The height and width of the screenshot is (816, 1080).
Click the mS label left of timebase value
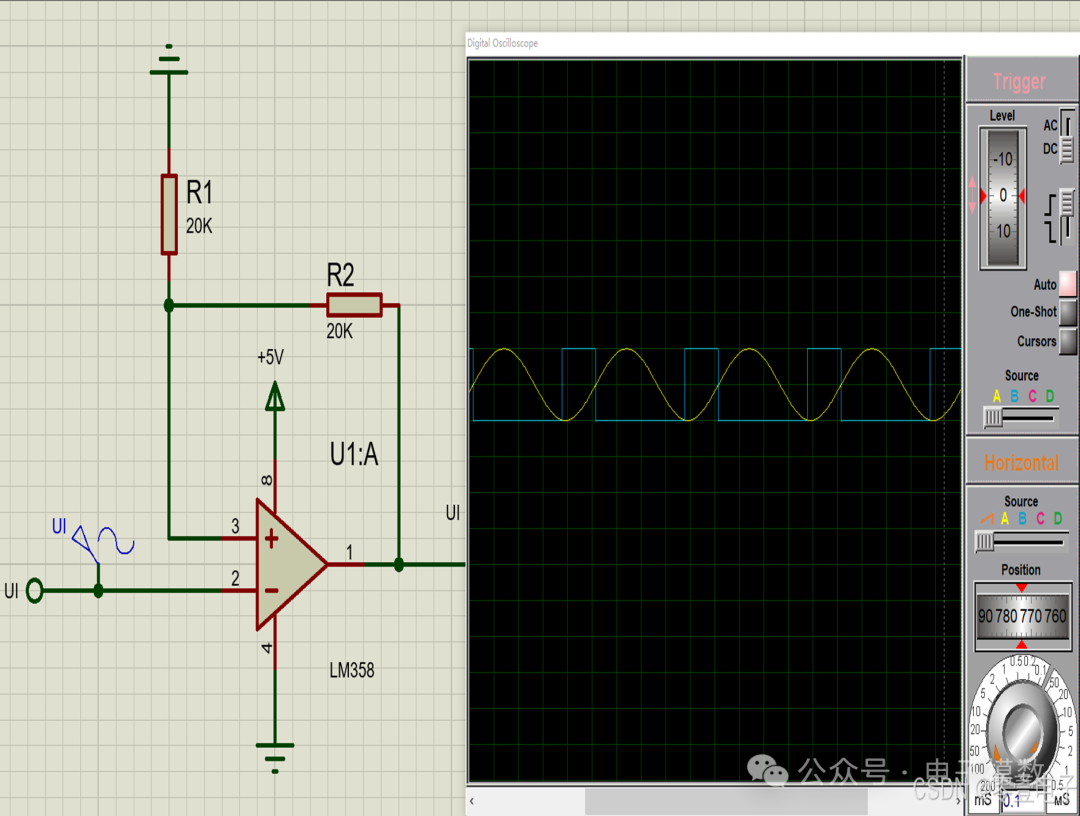pyautogui.click(x=983, y=800)
